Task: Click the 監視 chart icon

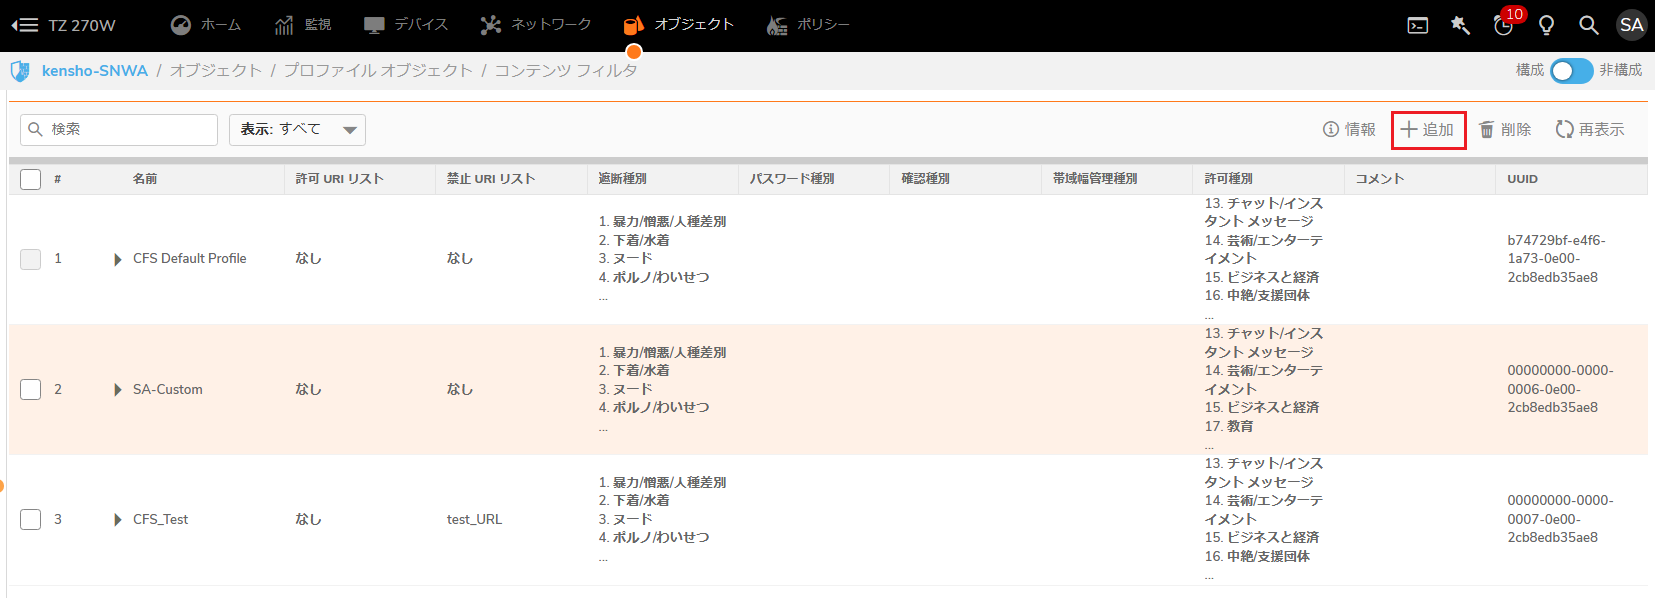Action: 284,25
